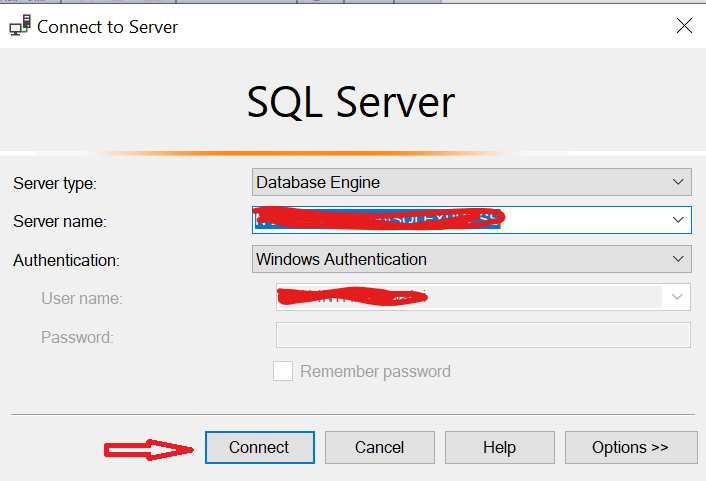Click the "Connect to Server" title text
This screenshot has width=706, height=481.
[107, 27]
